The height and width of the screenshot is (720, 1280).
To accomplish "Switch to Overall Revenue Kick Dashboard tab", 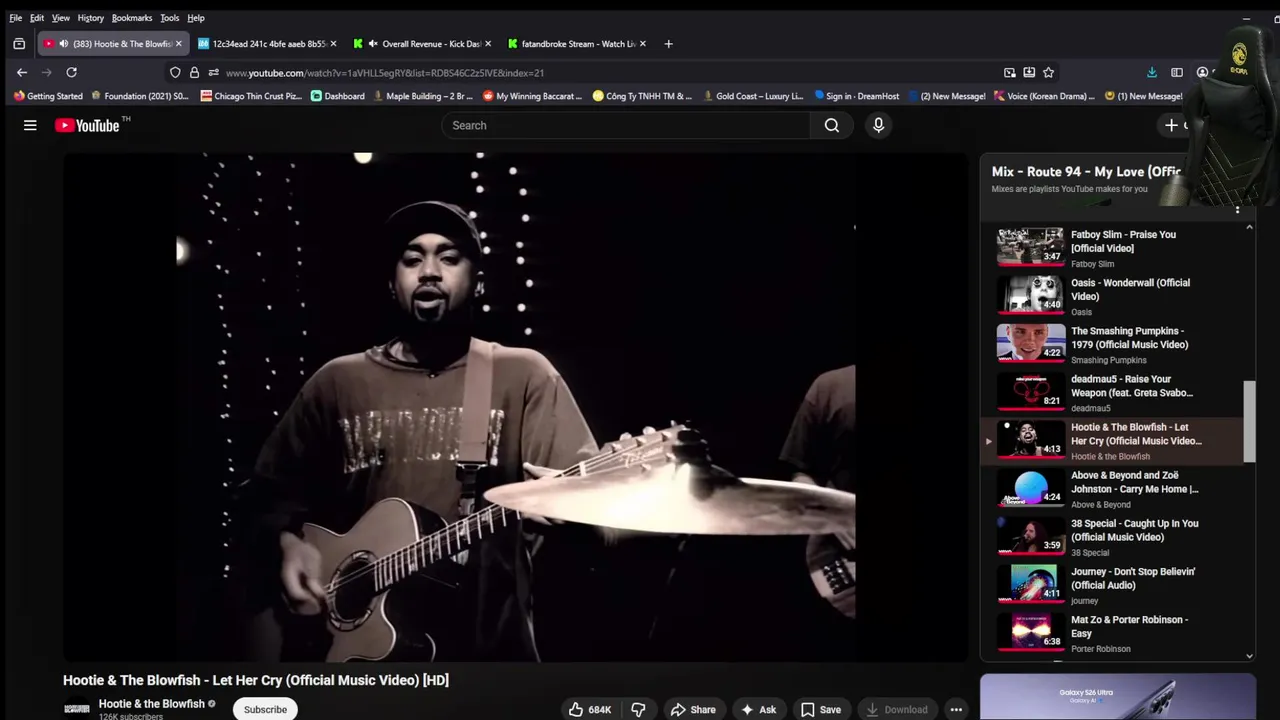I will [424, 44].
